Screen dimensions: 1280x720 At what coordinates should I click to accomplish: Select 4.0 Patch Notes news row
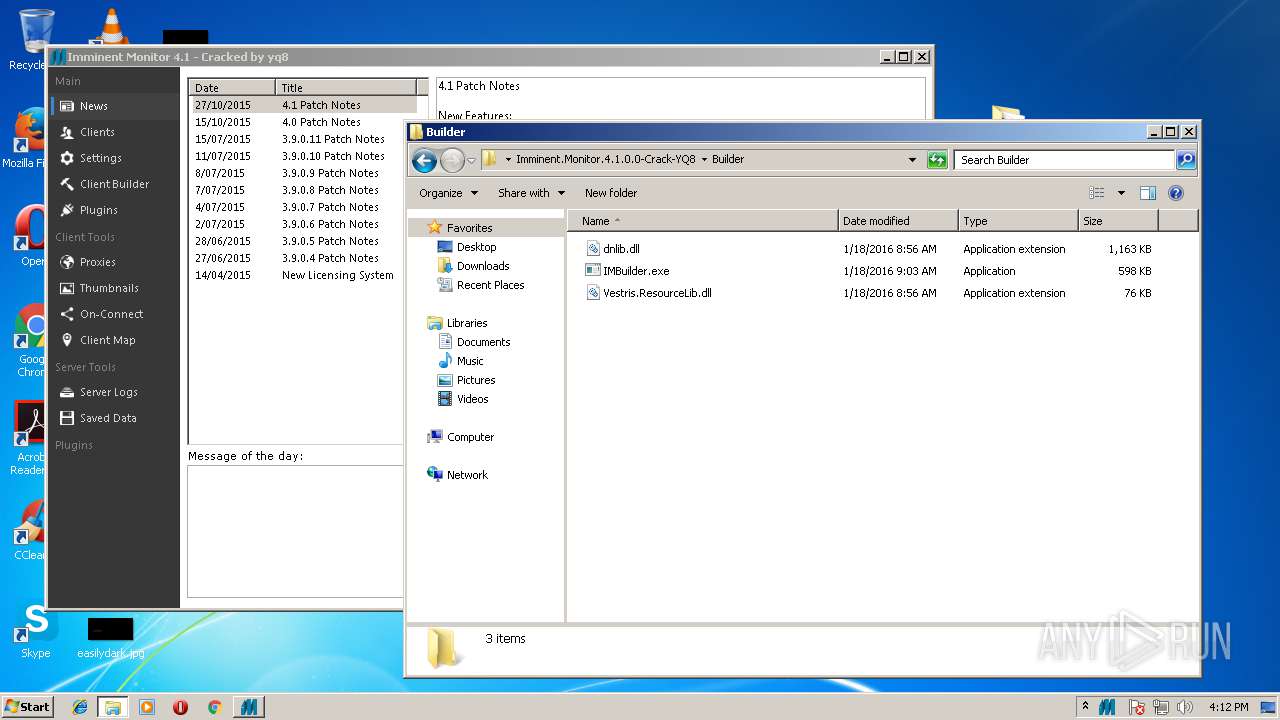click(x=304, y=122)
